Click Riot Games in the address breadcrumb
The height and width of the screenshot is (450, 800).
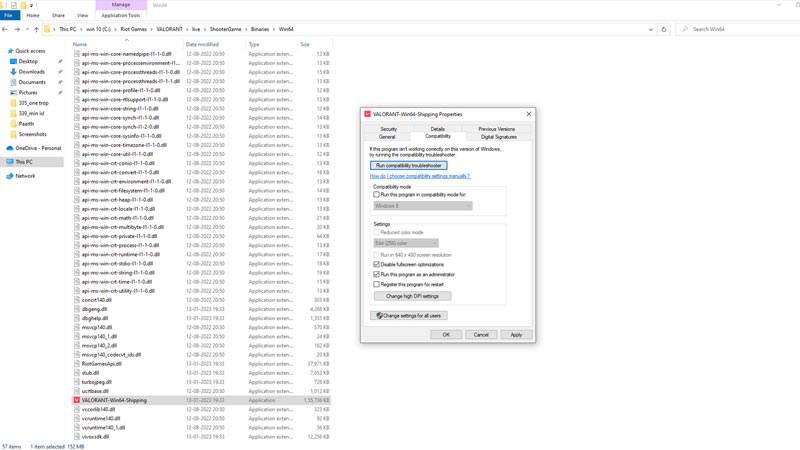(x=133, y=29)
